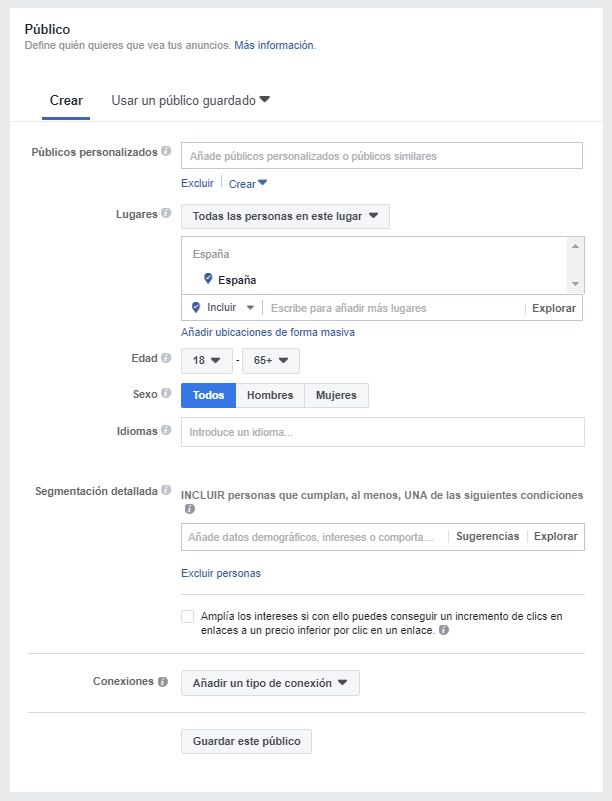The width and height of the screenshot is (612, 801).
Task: Click info icon beside Sexo label
Action: click(x=166, y=393)
